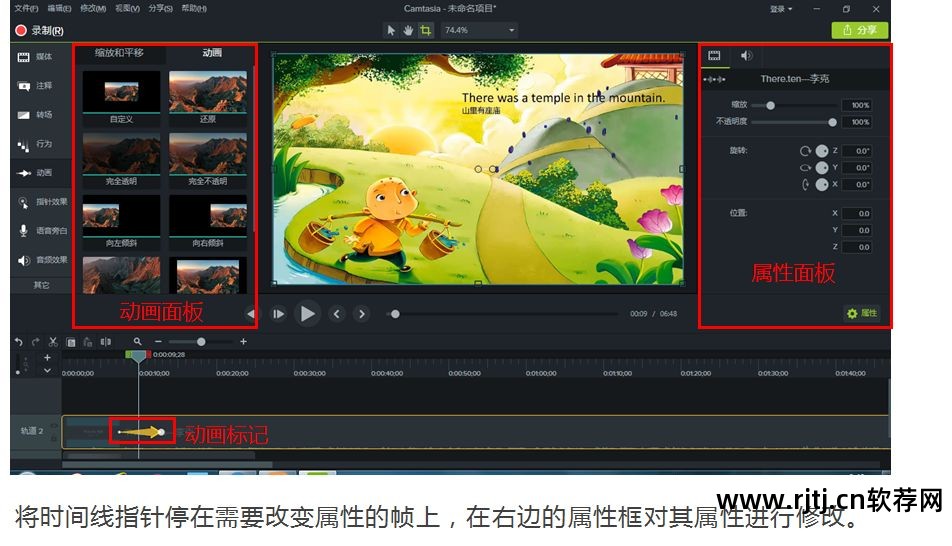Open the 编辑(E) menu
Image resolution: width=952 pixels, height=546 pixels.
(x=60, y=9)
